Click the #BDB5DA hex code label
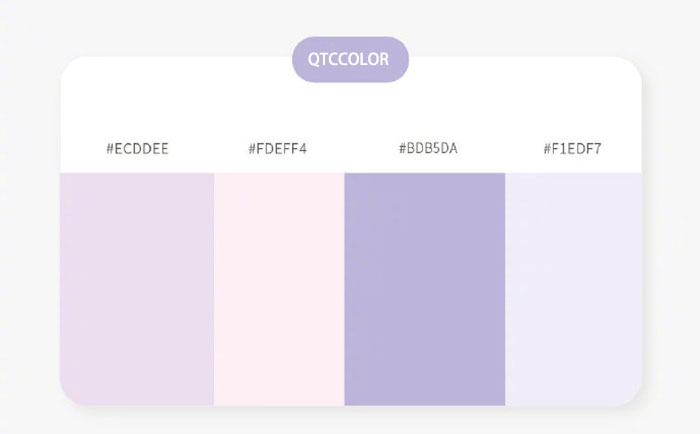700x434 pixels. [428, 149]
